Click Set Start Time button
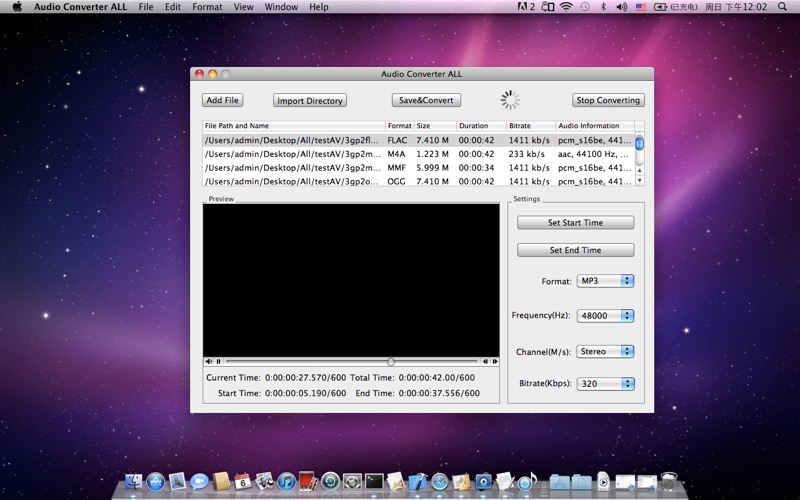 point(576,222)
